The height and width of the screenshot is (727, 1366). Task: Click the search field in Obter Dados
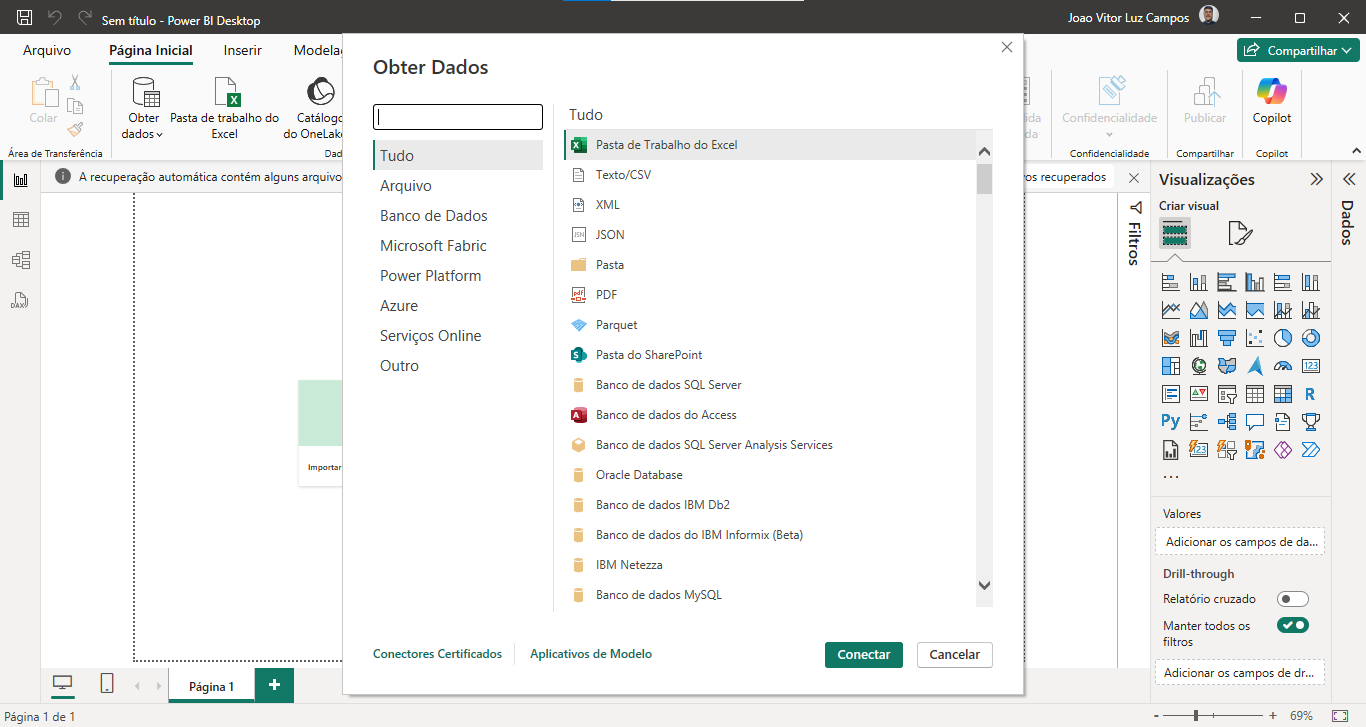pos(458,116)
